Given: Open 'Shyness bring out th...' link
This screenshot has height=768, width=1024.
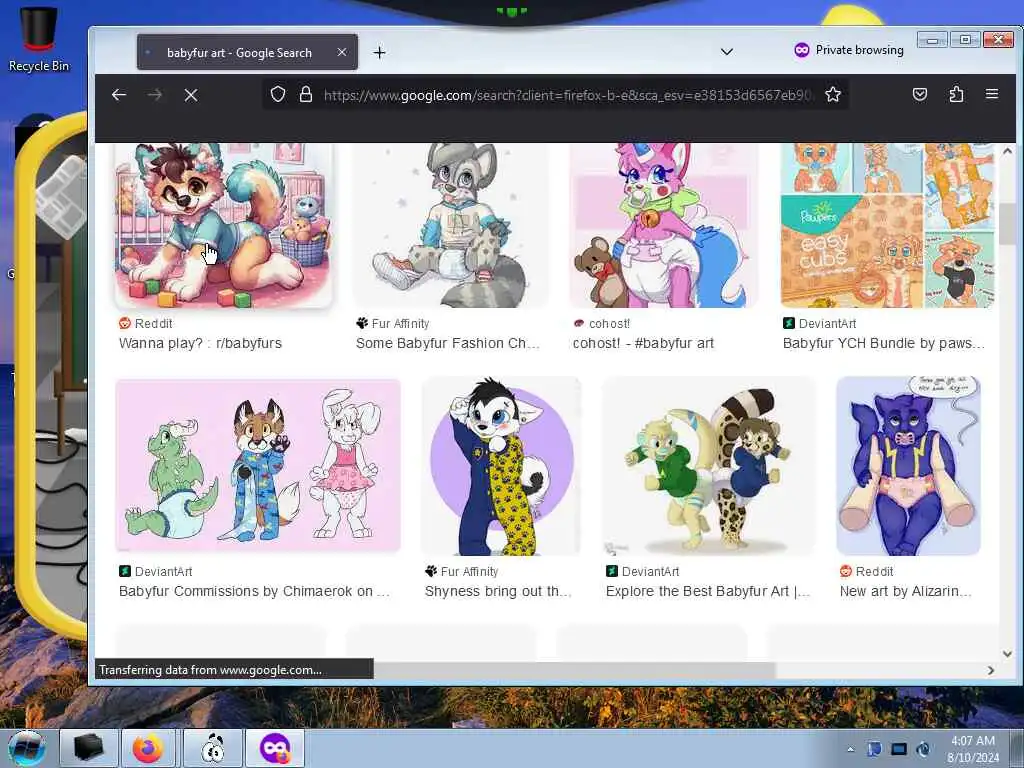Looking at the screenshot, I should 498,591.
